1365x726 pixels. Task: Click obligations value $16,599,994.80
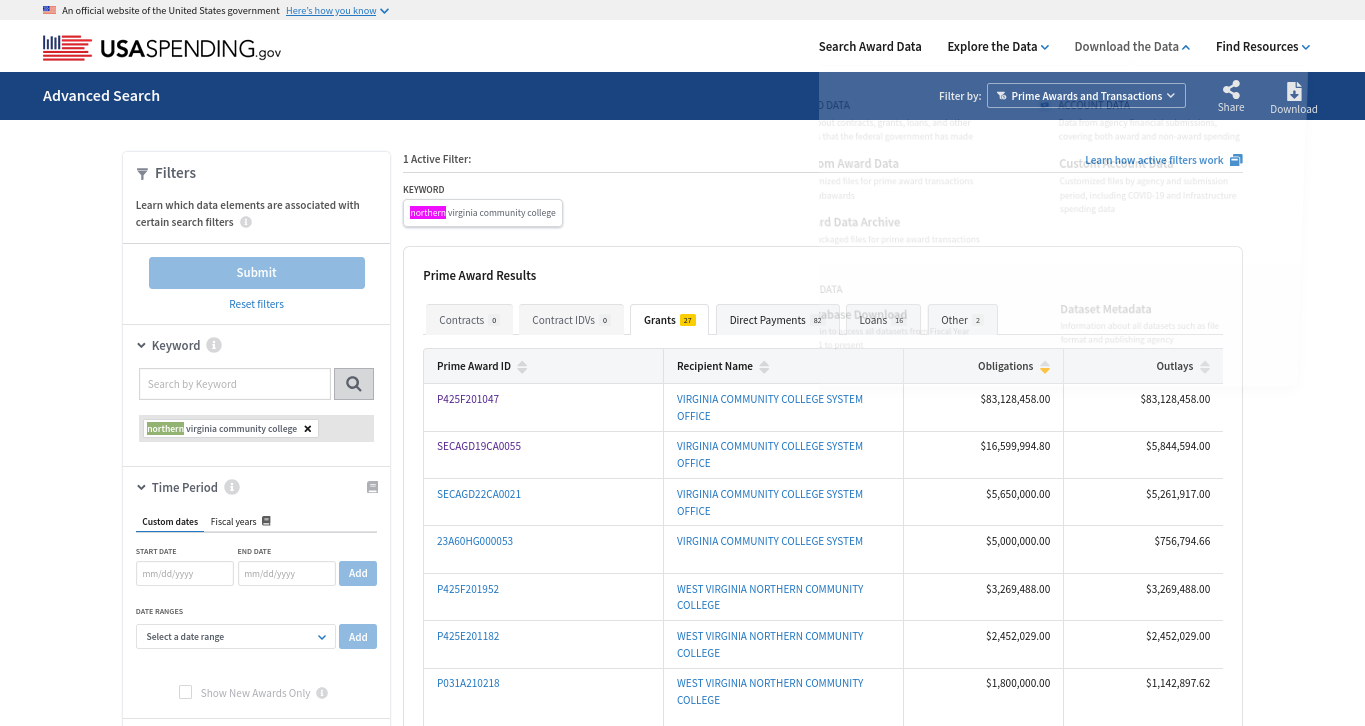(x=1015, y=446)
